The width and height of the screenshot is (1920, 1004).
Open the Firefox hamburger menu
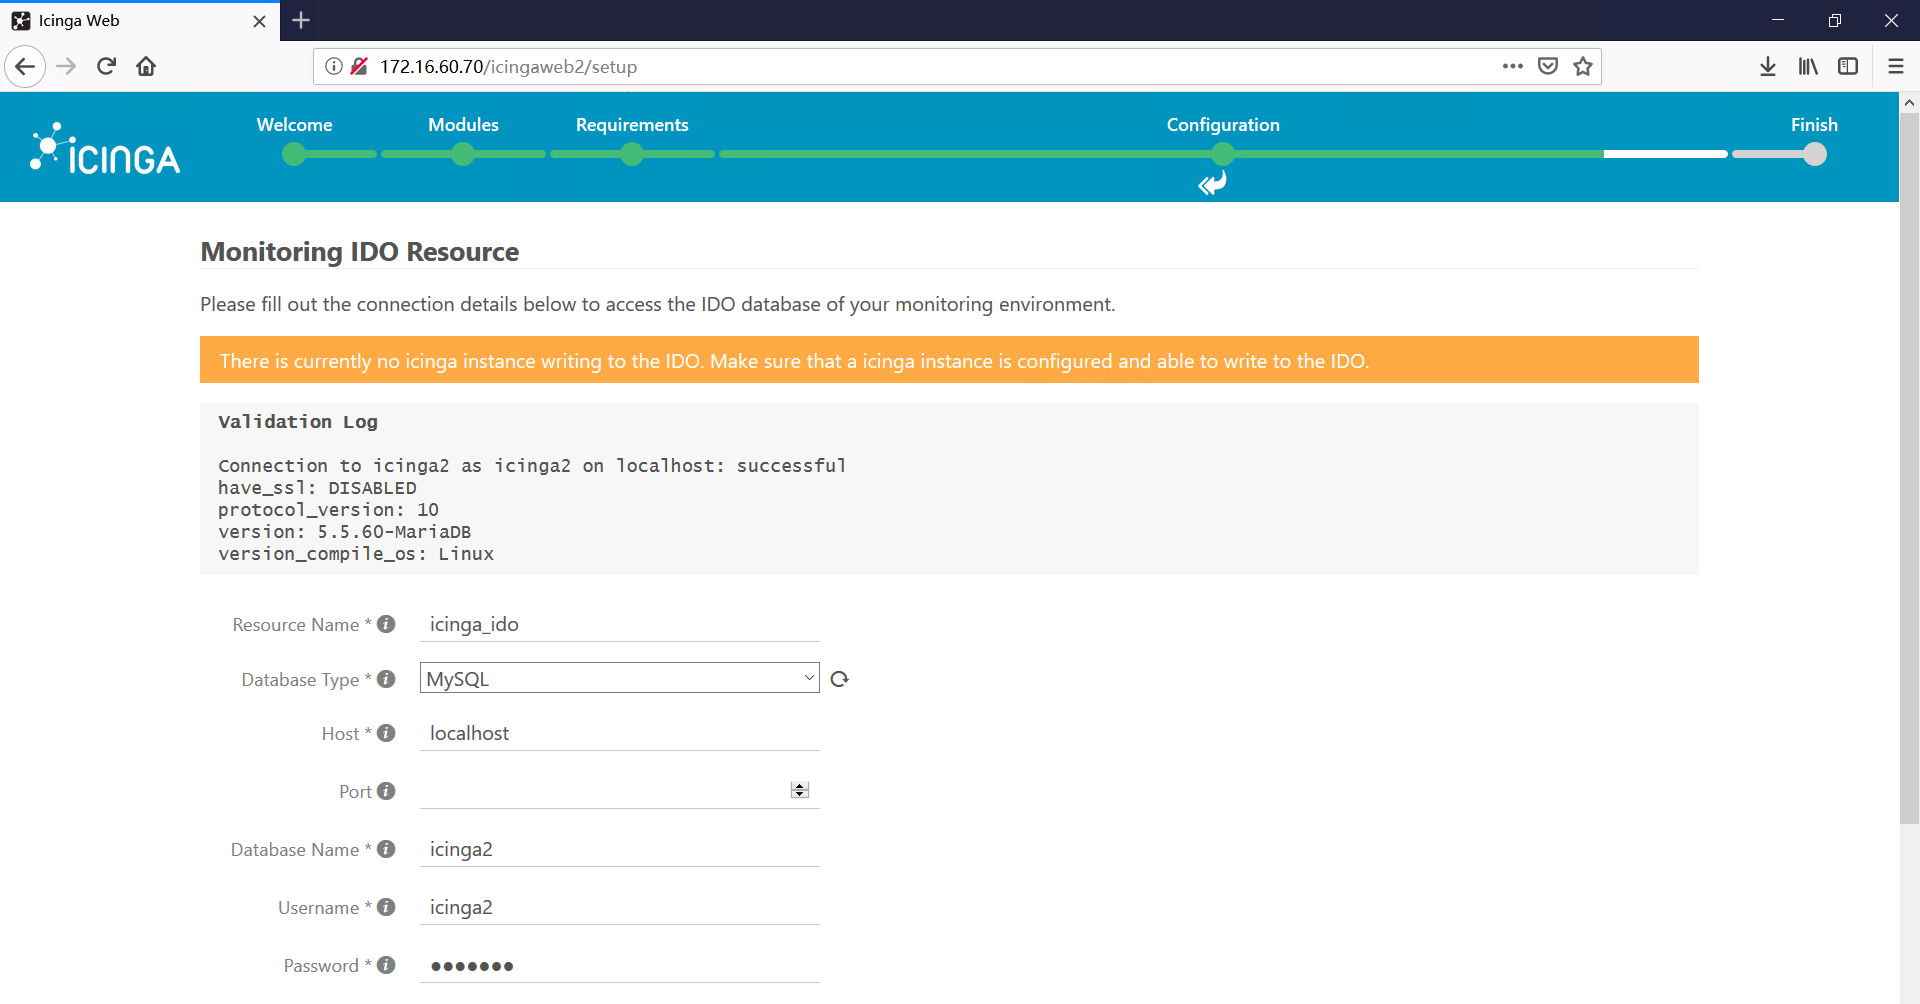[1895, 67]
